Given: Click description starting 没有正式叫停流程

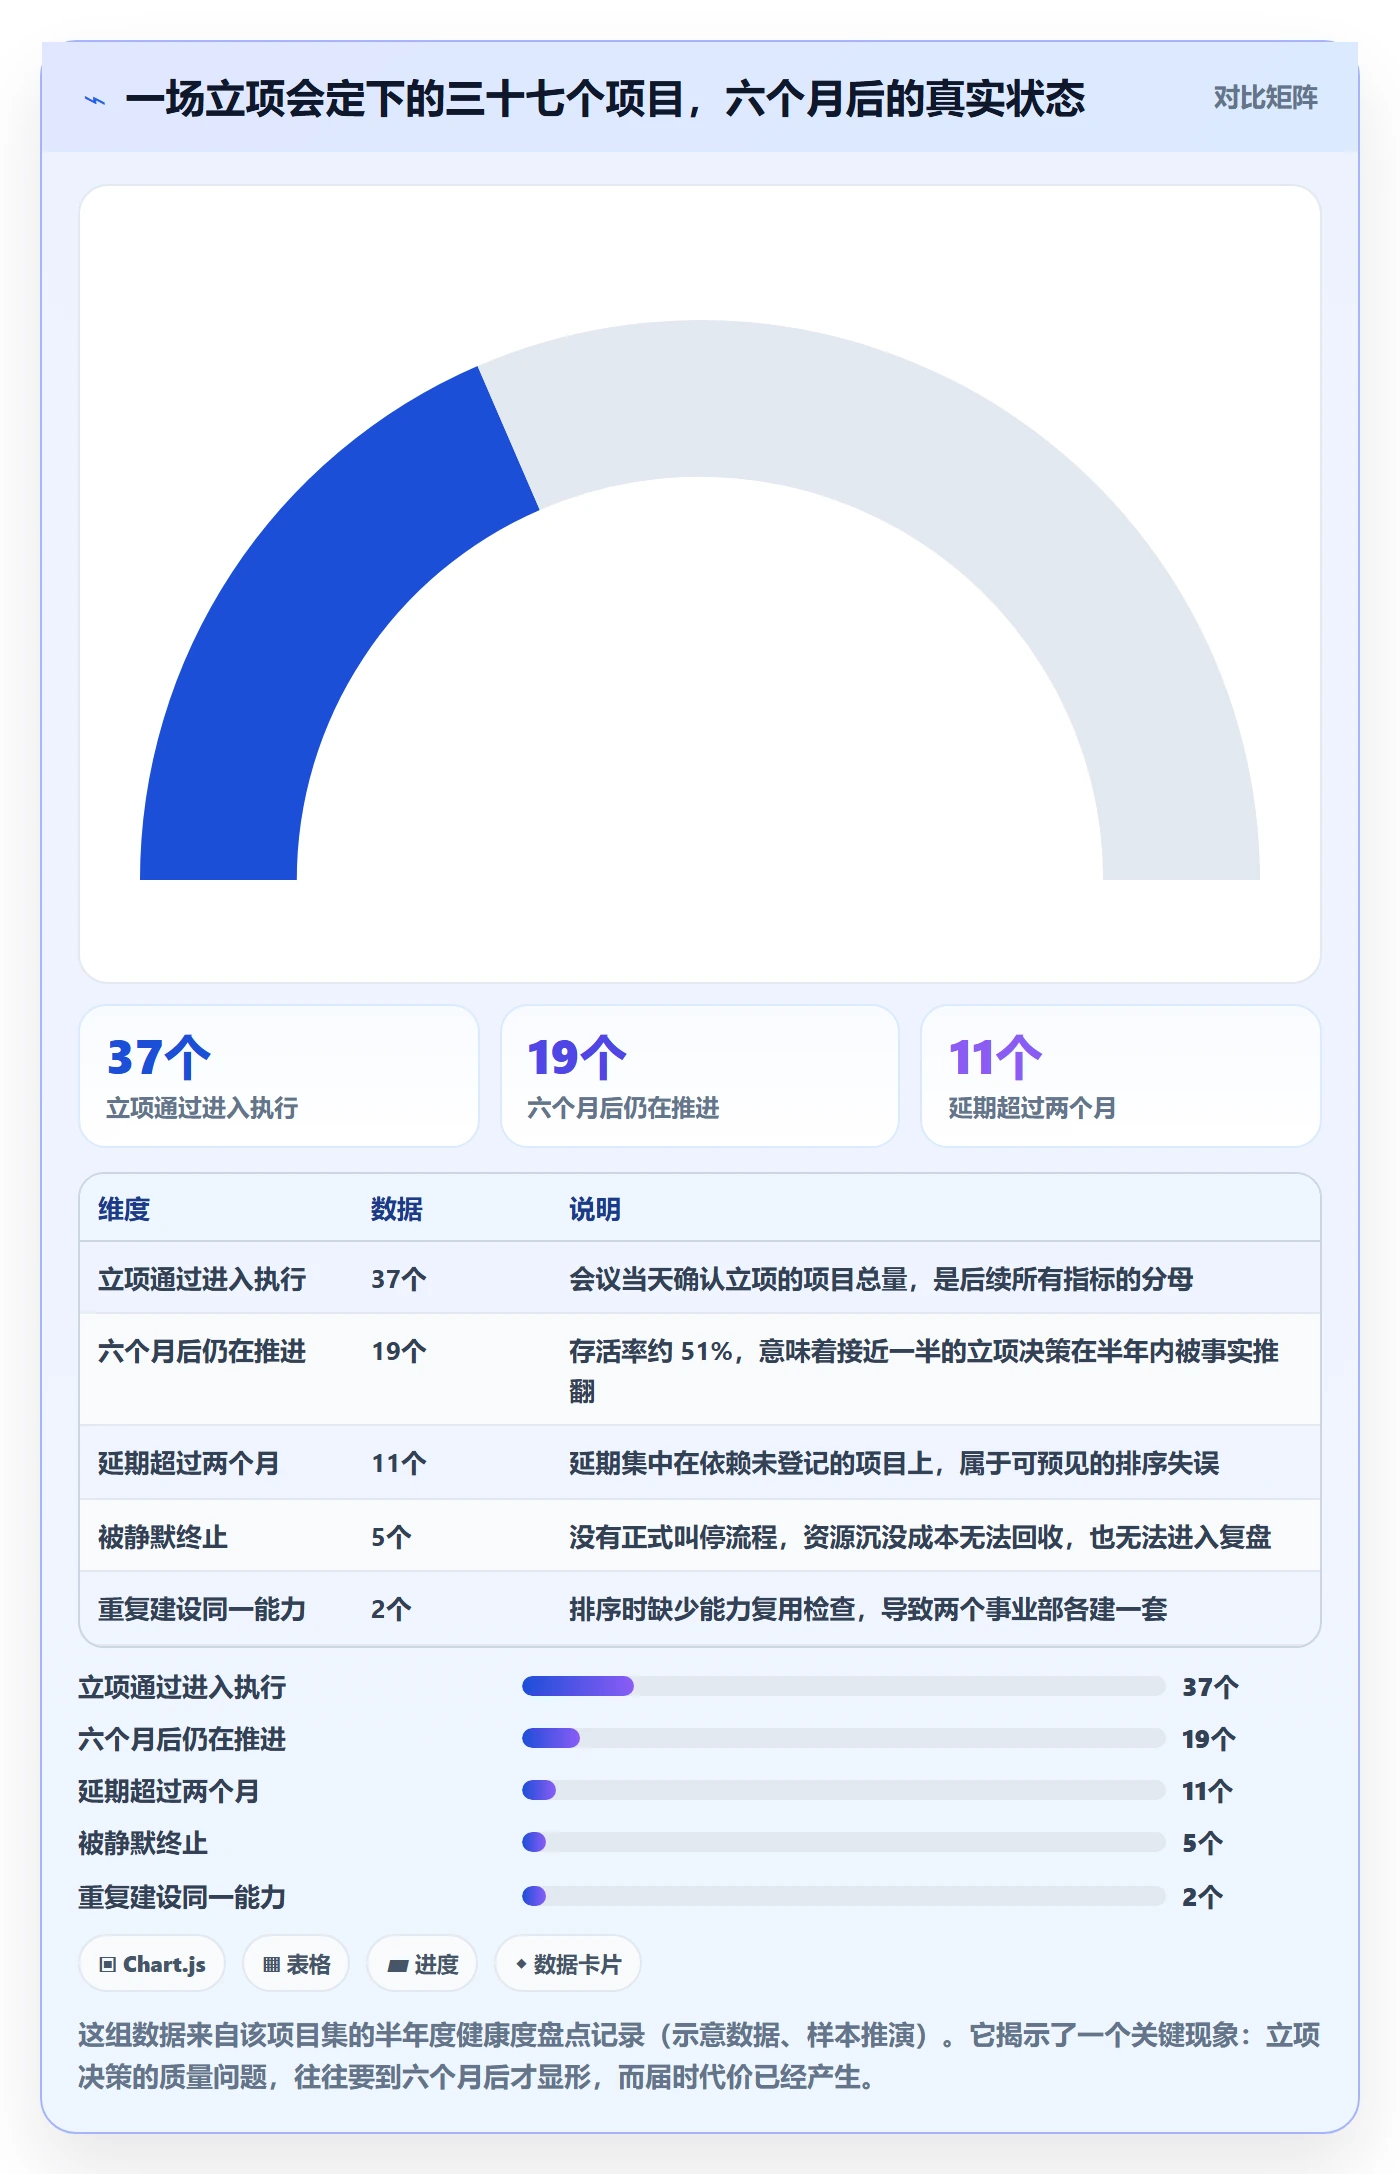Looking at the screenshot, I should (920, 1537).
